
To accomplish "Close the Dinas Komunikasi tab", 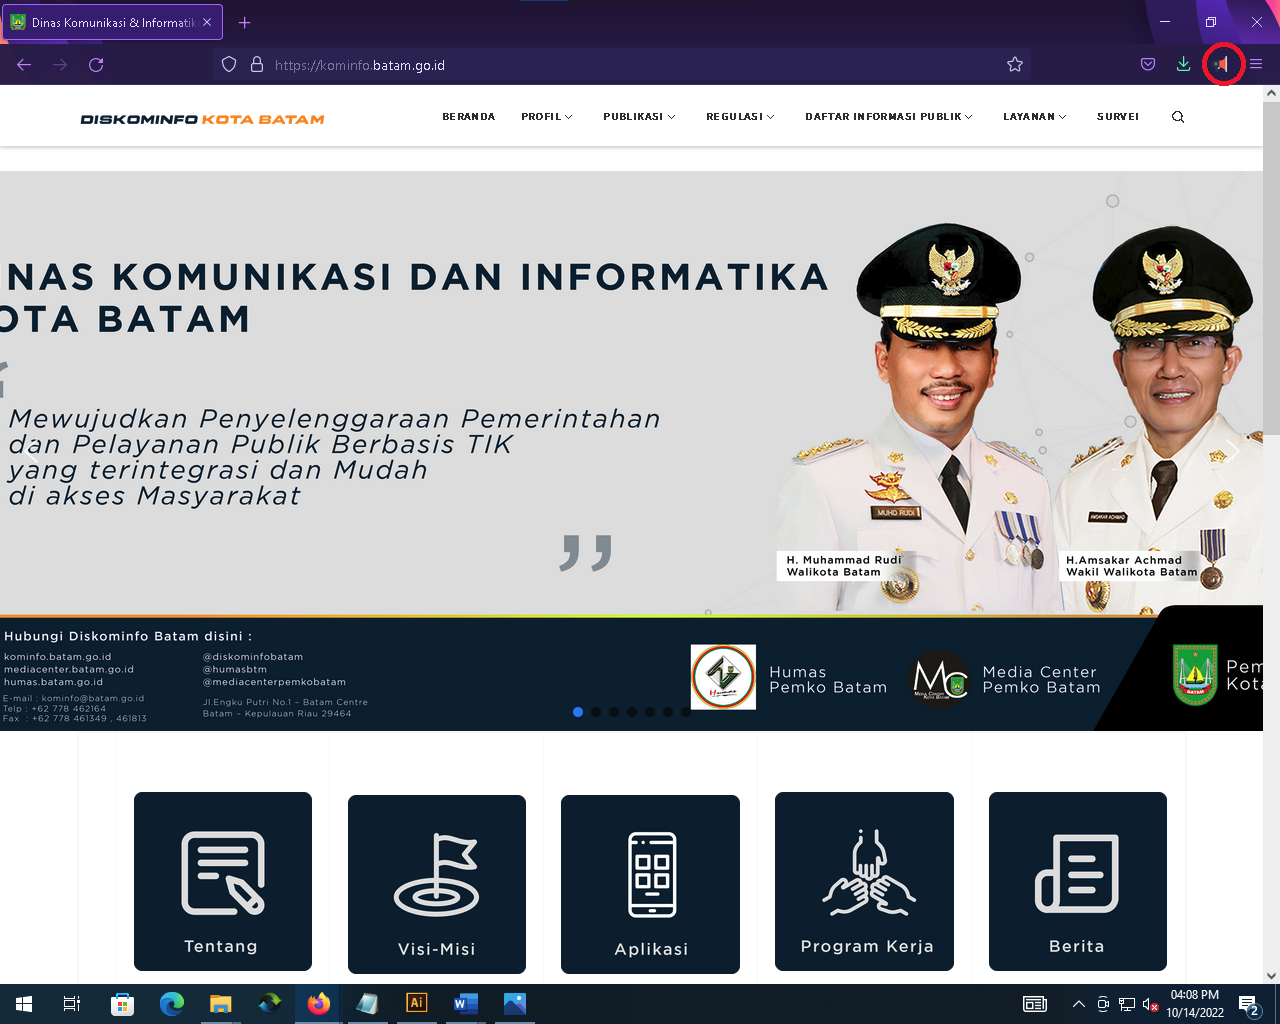I will (207, 22).
